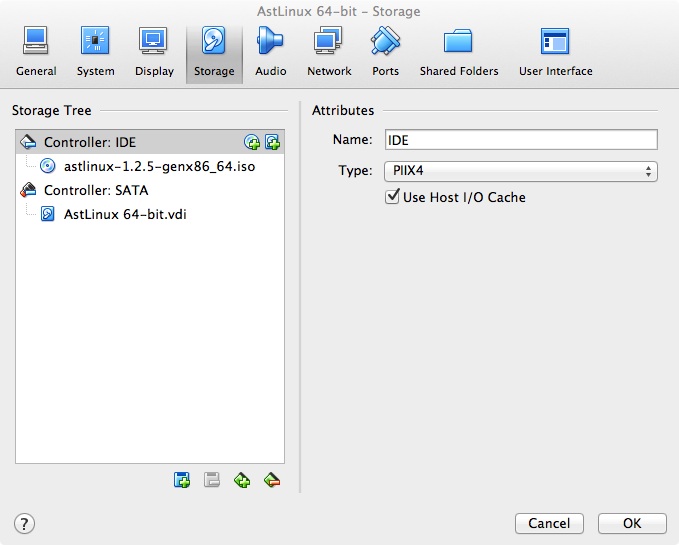Screen dimensions: 679x545
Task: Select the Storage tab
Action: [x=214, y=54]
